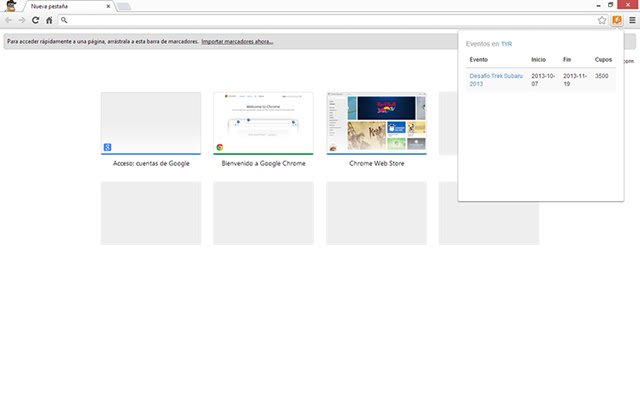The image size is (640, 400).
Task: Click the Cupos column header
Action: pyautogui.click(x=603, y=60)
